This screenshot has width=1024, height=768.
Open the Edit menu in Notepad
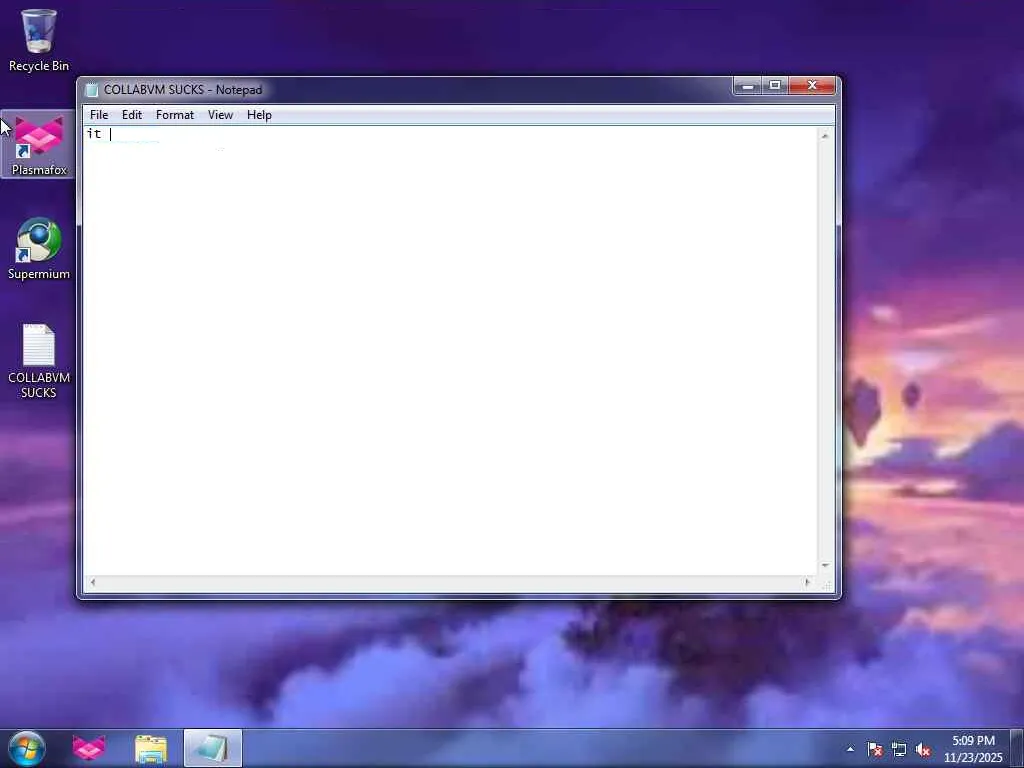click(131, 115)
